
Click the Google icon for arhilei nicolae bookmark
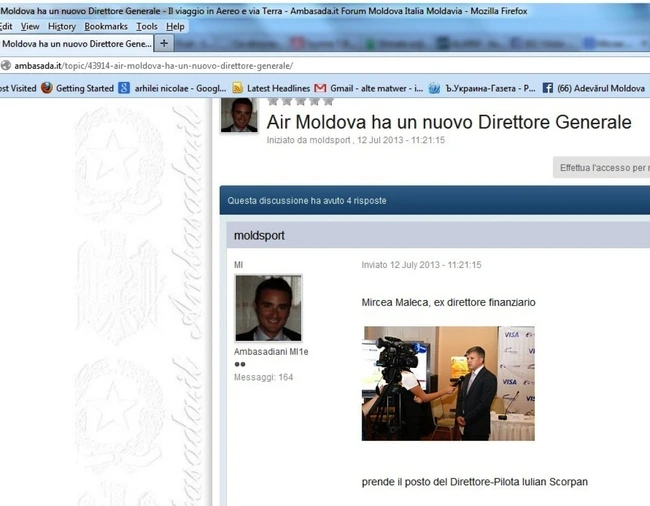pos(124,88)
